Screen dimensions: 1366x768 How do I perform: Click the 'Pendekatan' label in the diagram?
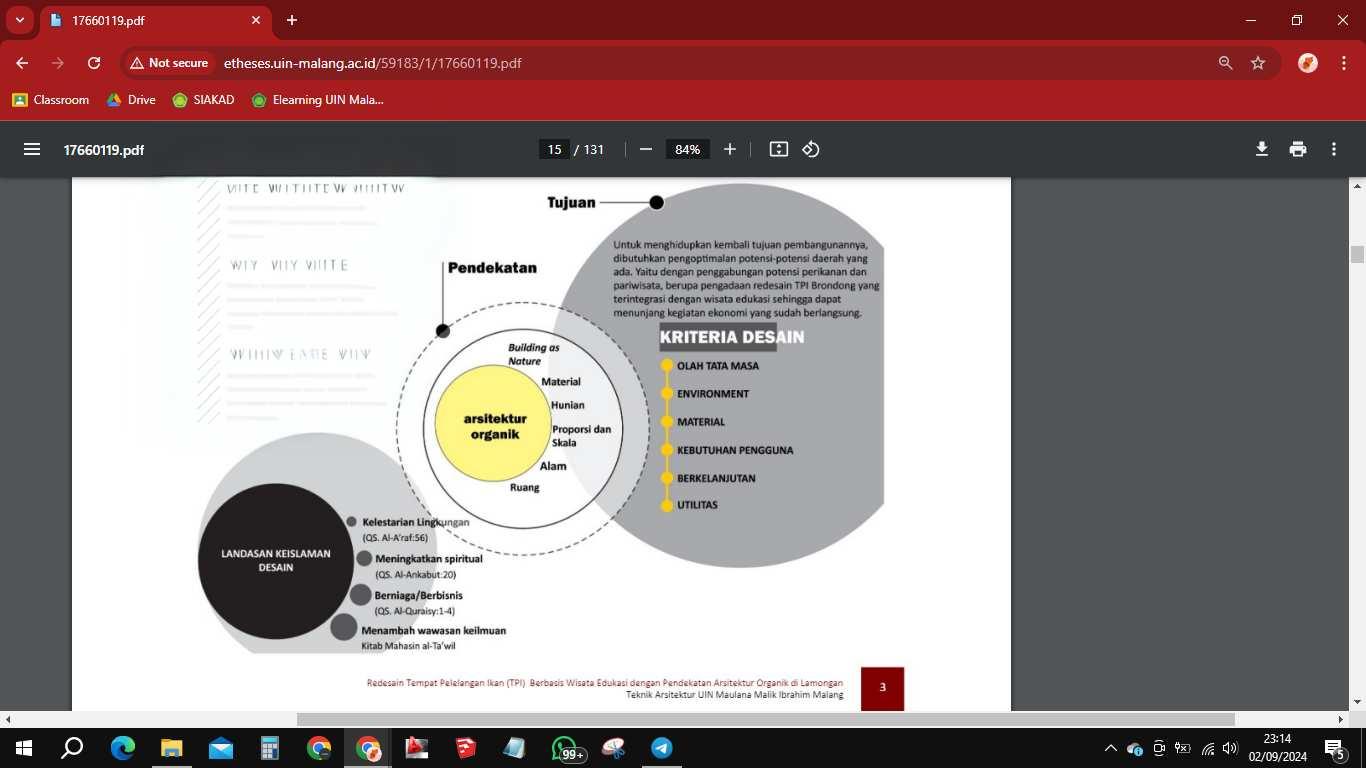[x=492, y=268]
